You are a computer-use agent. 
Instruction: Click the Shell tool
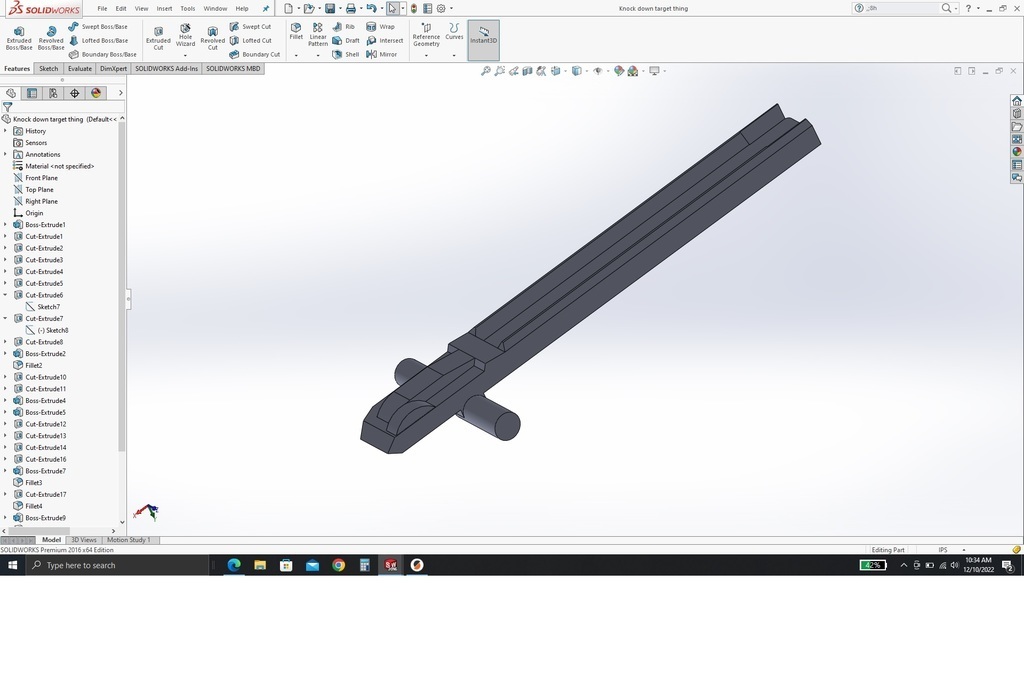(346, 54)
